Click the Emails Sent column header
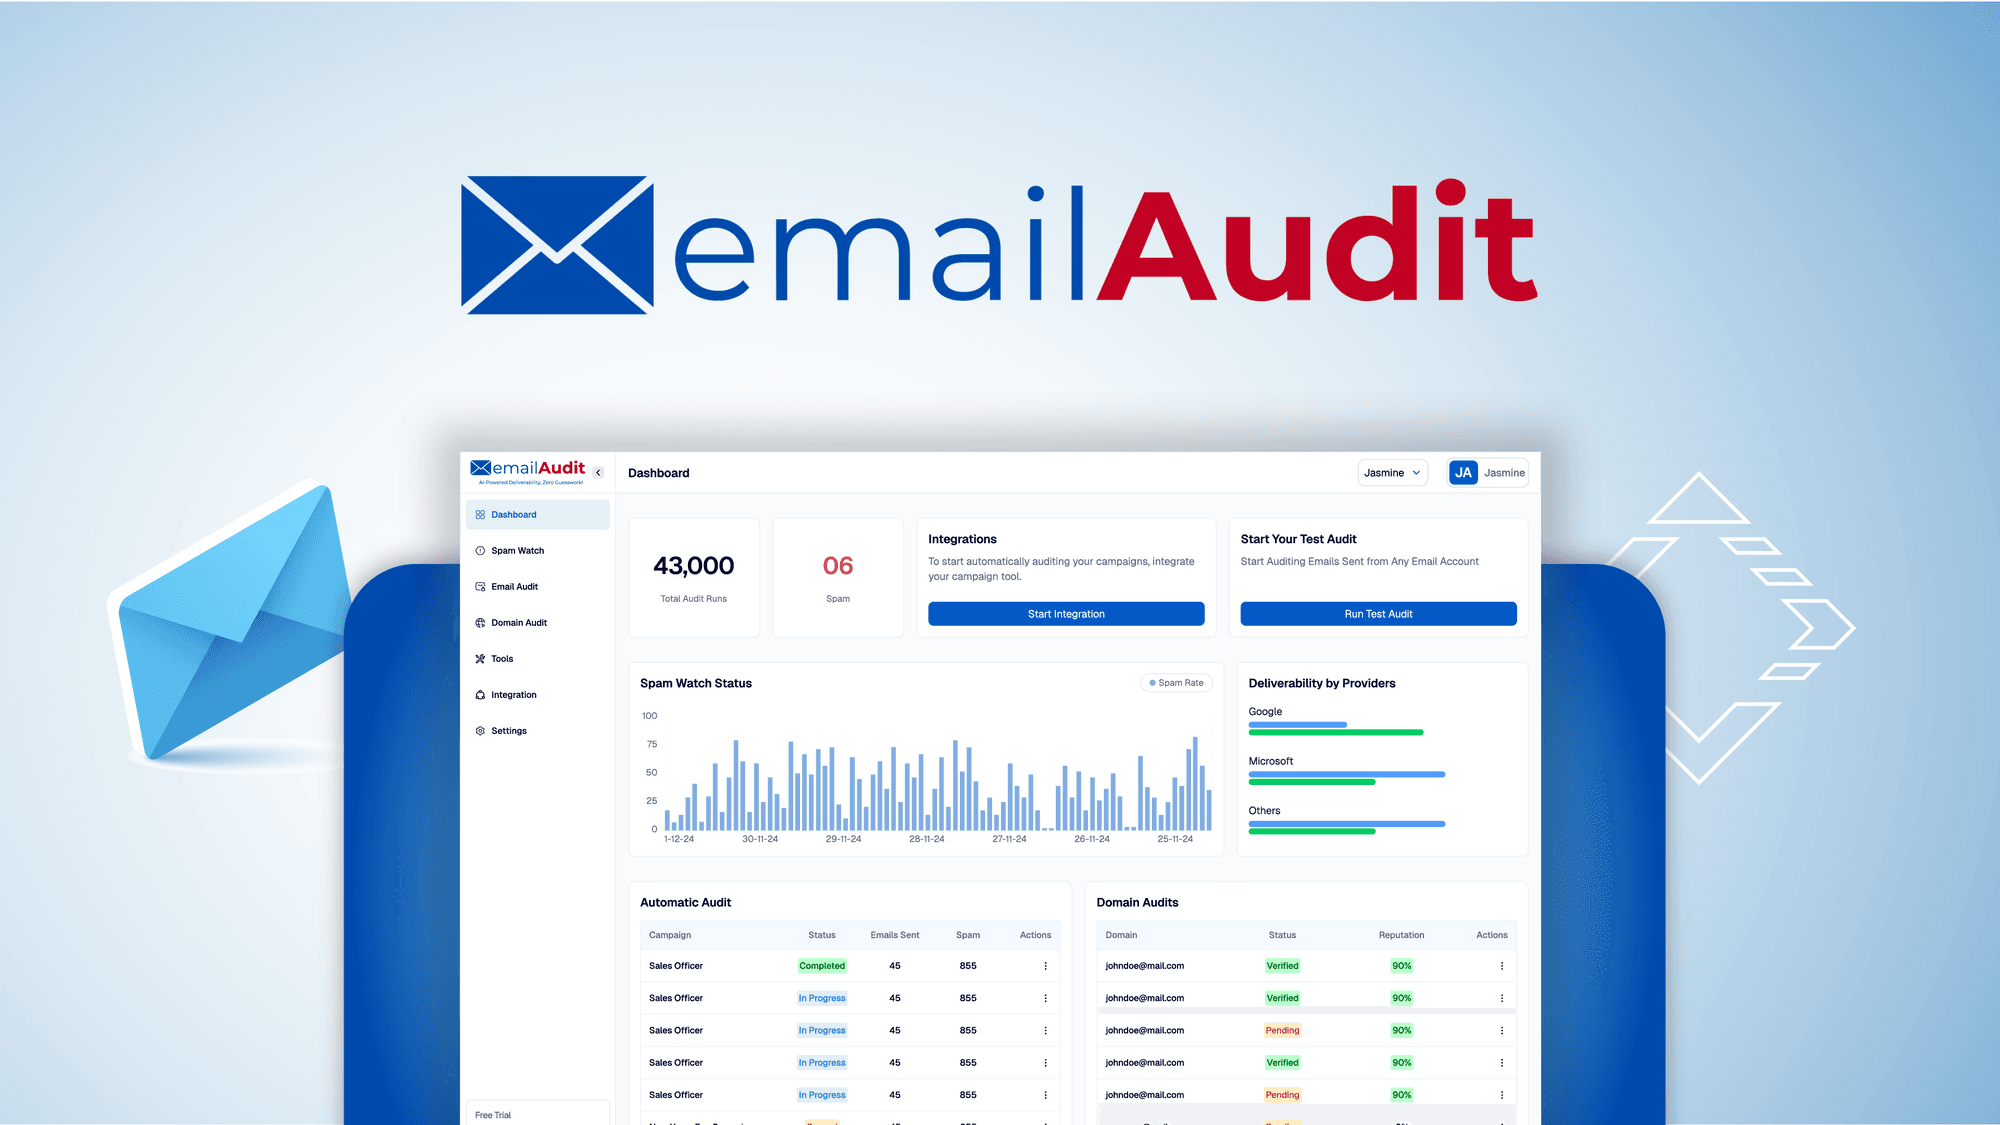This screenshot has height=1125, width=2000. tap(895, 935)
